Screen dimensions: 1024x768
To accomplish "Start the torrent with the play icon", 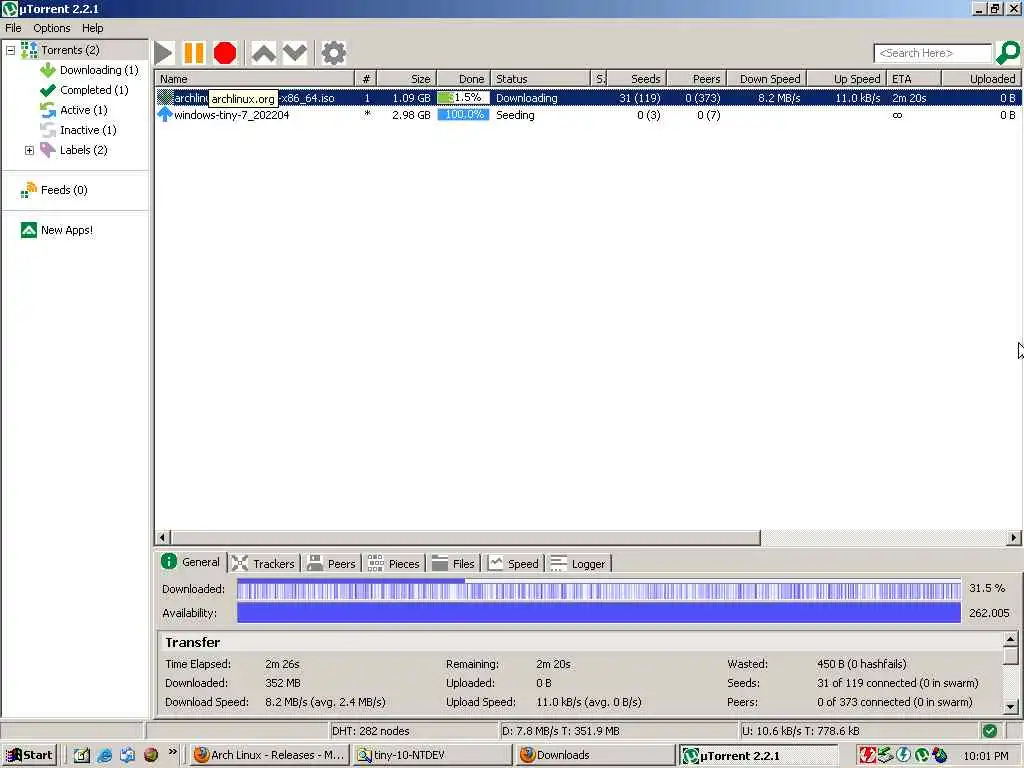I will [x=164, y=54].
